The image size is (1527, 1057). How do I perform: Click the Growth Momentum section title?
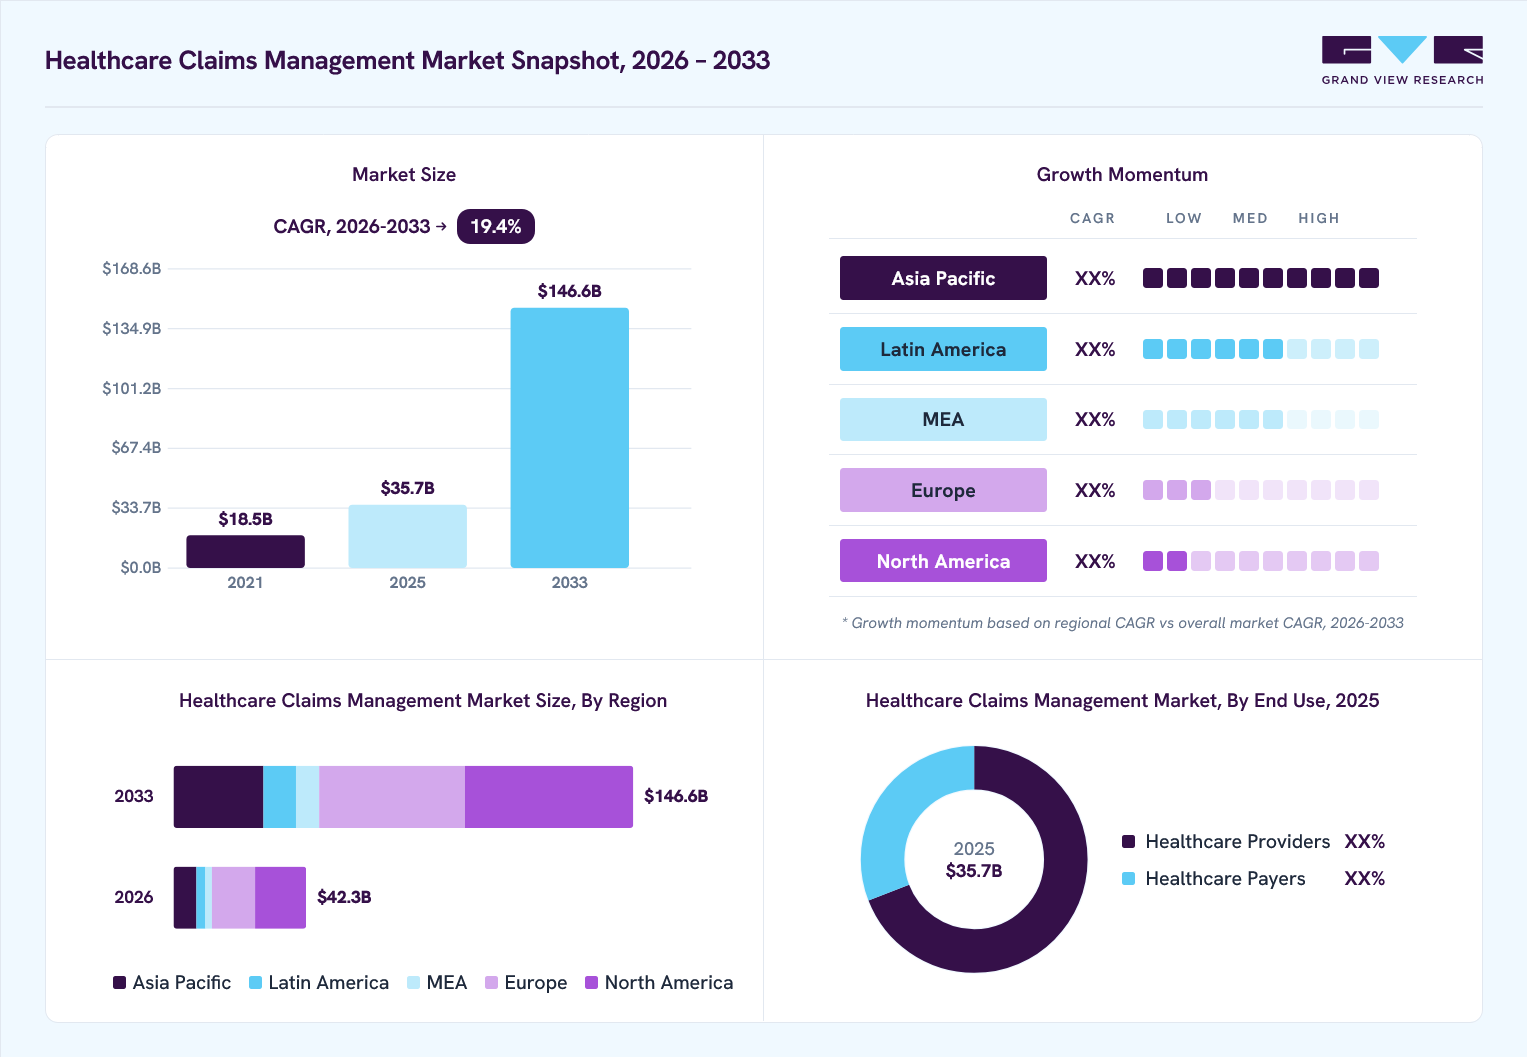click(1122, 174)
